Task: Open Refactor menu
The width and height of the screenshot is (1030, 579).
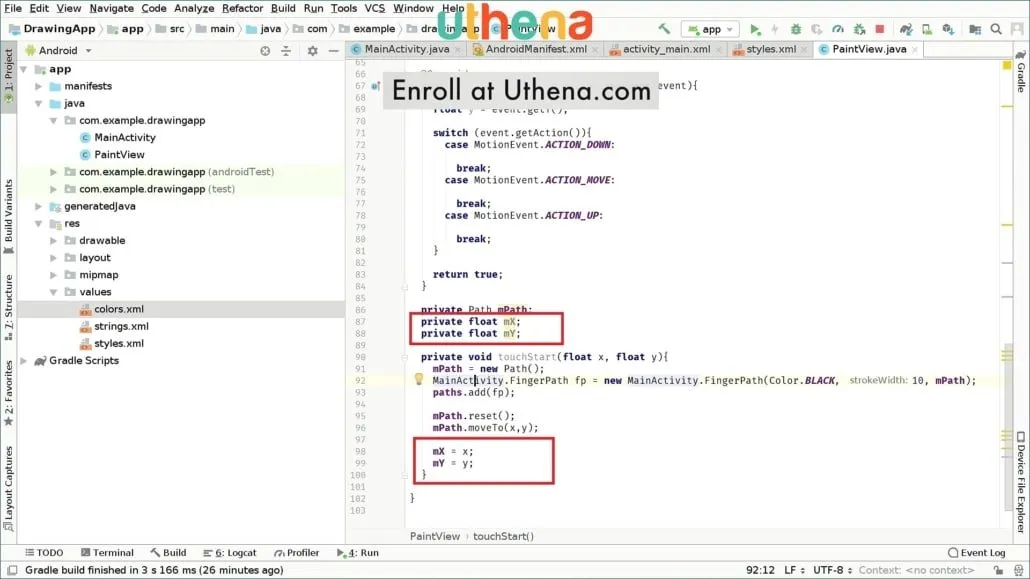Action: point(242,9)
